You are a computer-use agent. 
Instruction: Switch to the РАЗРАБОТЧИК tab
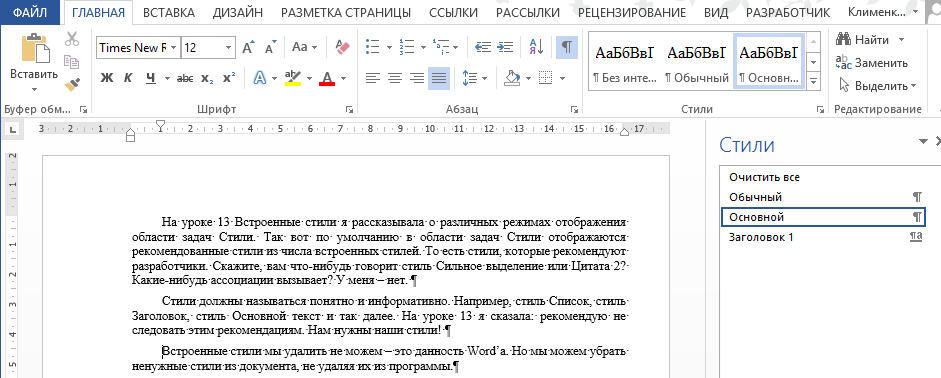pos(788,13)
